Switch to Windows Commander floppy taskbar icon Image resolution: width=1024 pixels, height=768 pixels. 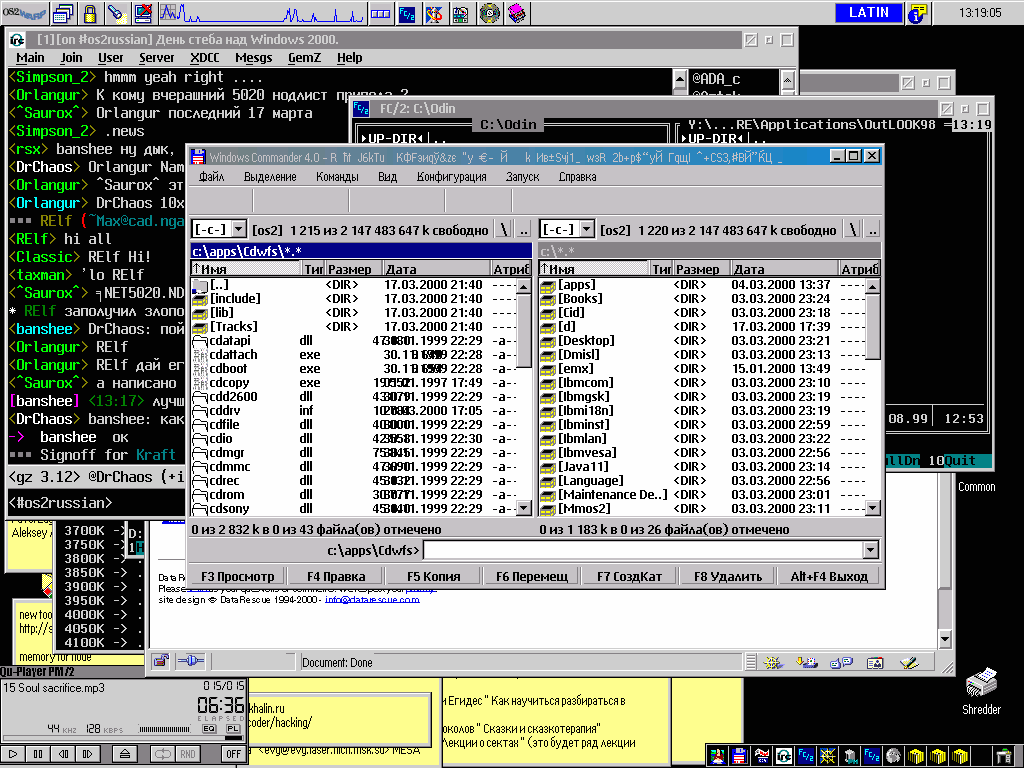click(x=739, y=756)
